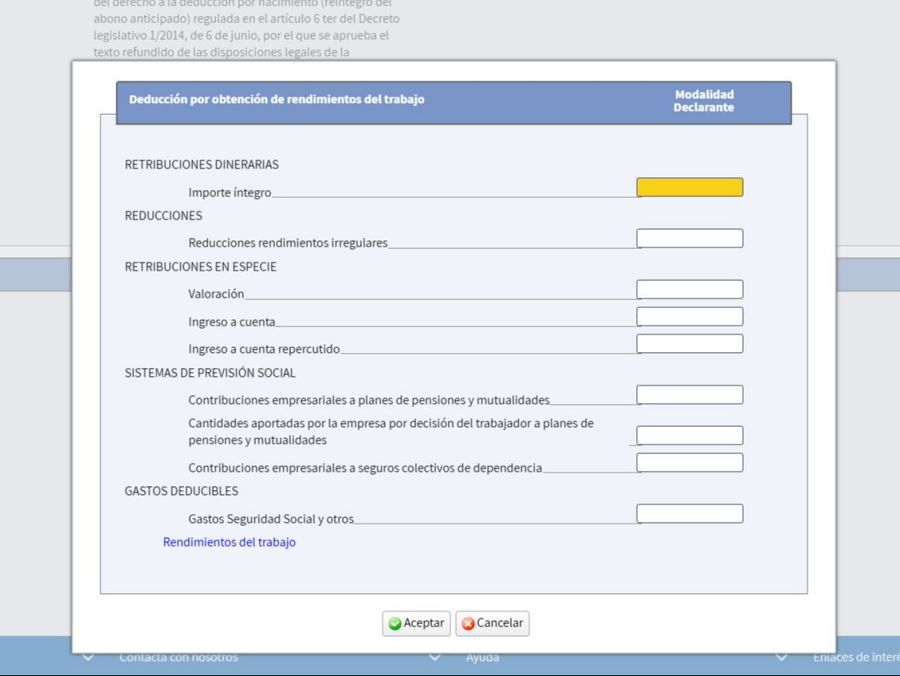Expand the Contacta con nosotros footer chevron

(x=88, y=657)
